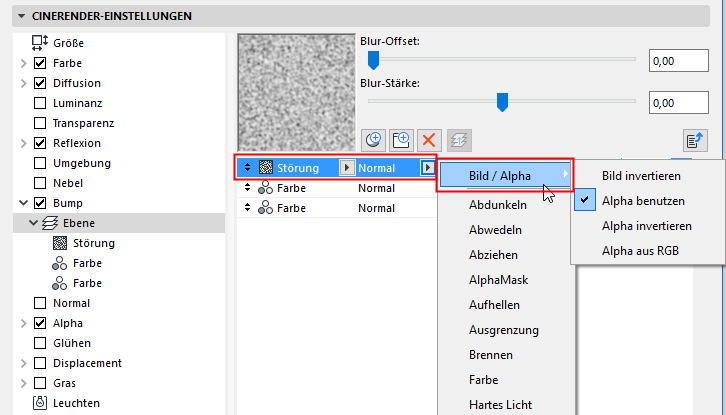Viewport: 726px width, 415px height.
Task: Enable the Transparenz checkbox
Action: [40, 123]
